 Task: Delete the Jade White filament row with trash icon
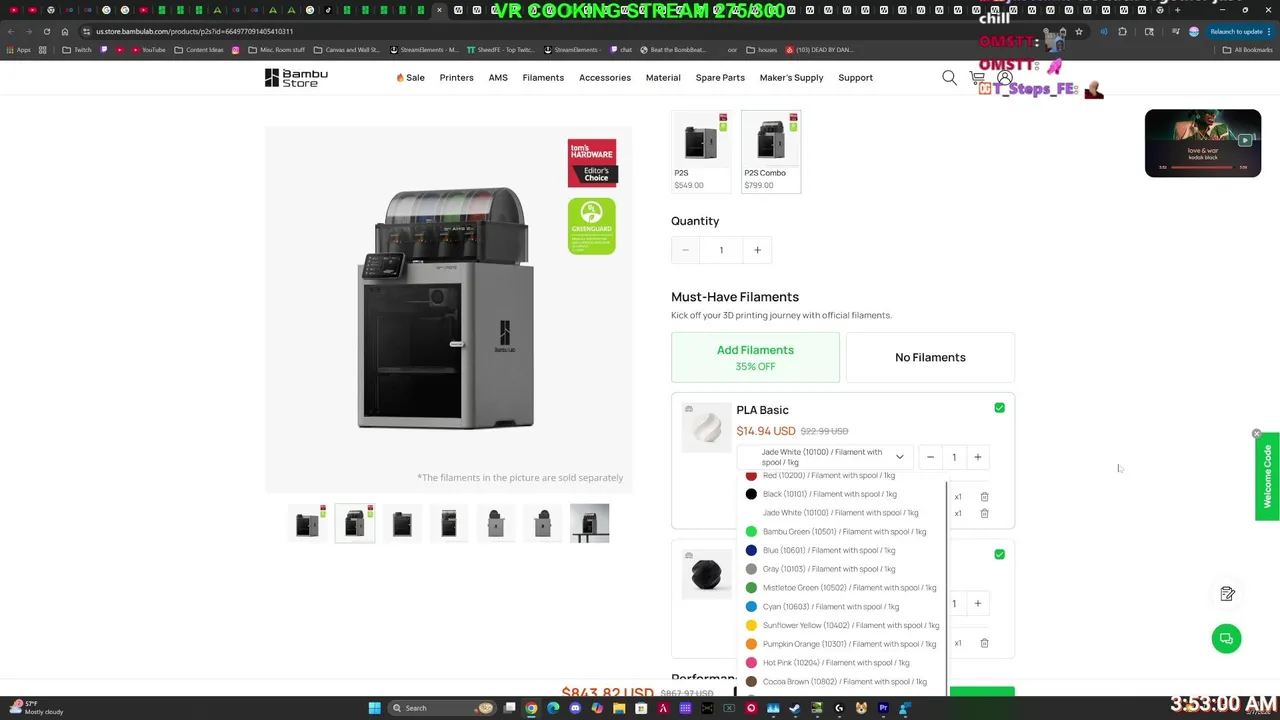click(984, 513)
